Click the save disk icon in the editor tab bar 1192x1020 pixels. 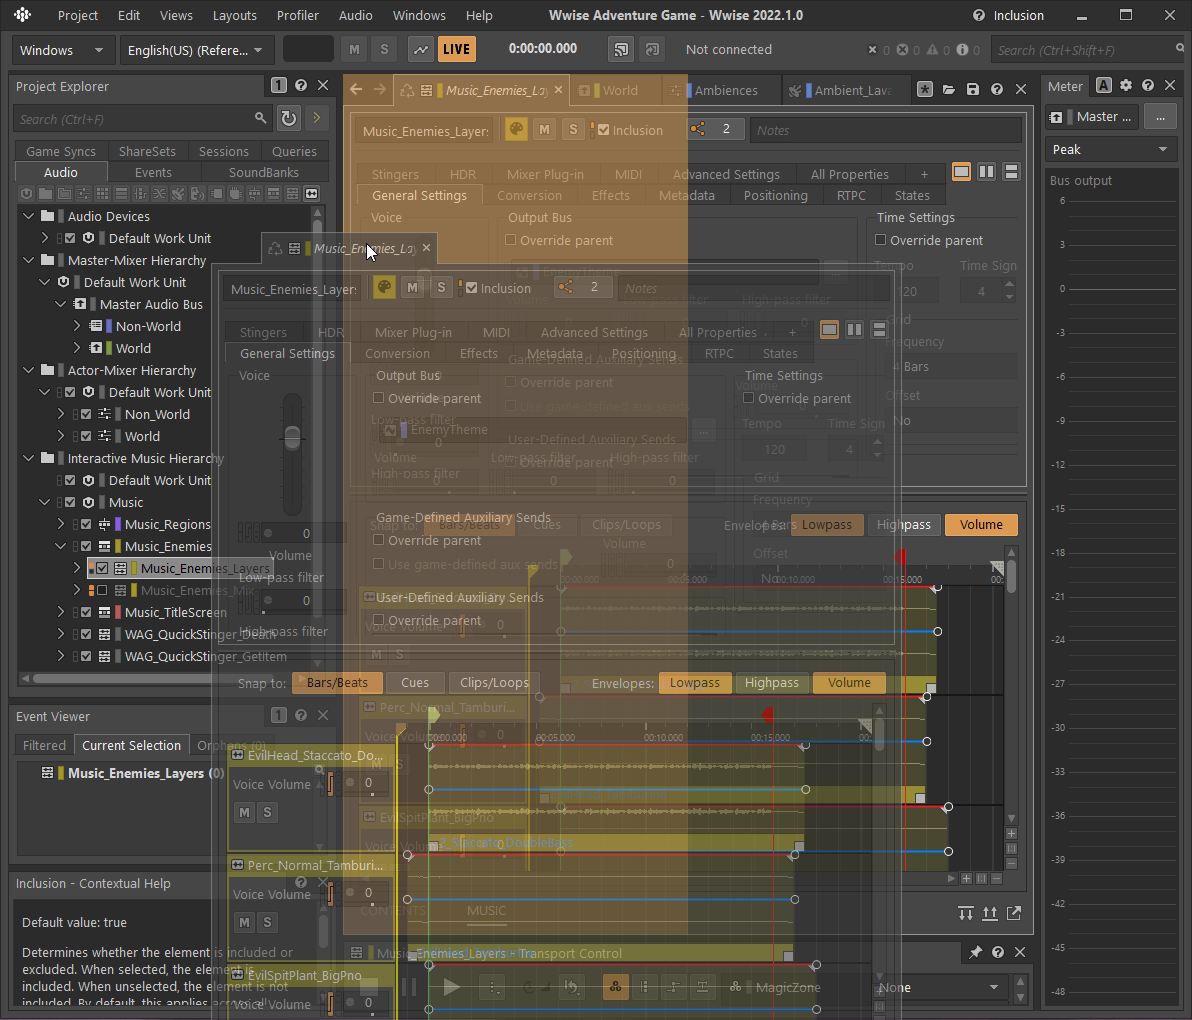point(973,90)
